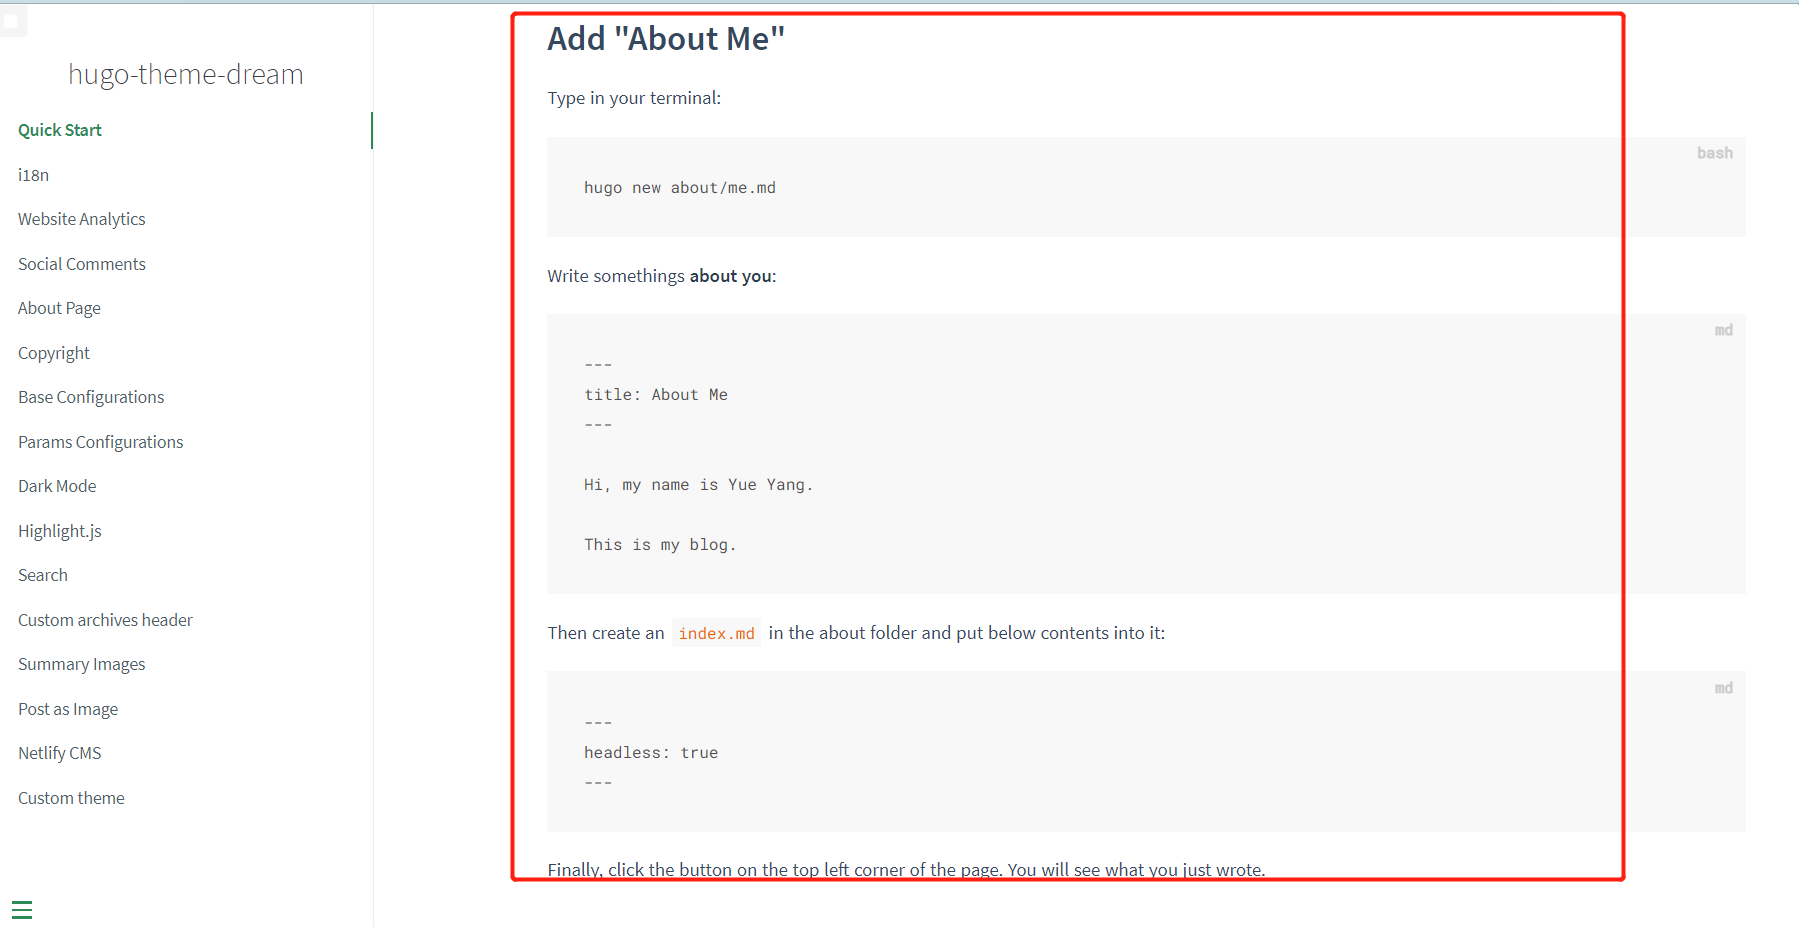Open About Page in the sidebar

pos(59,308)
